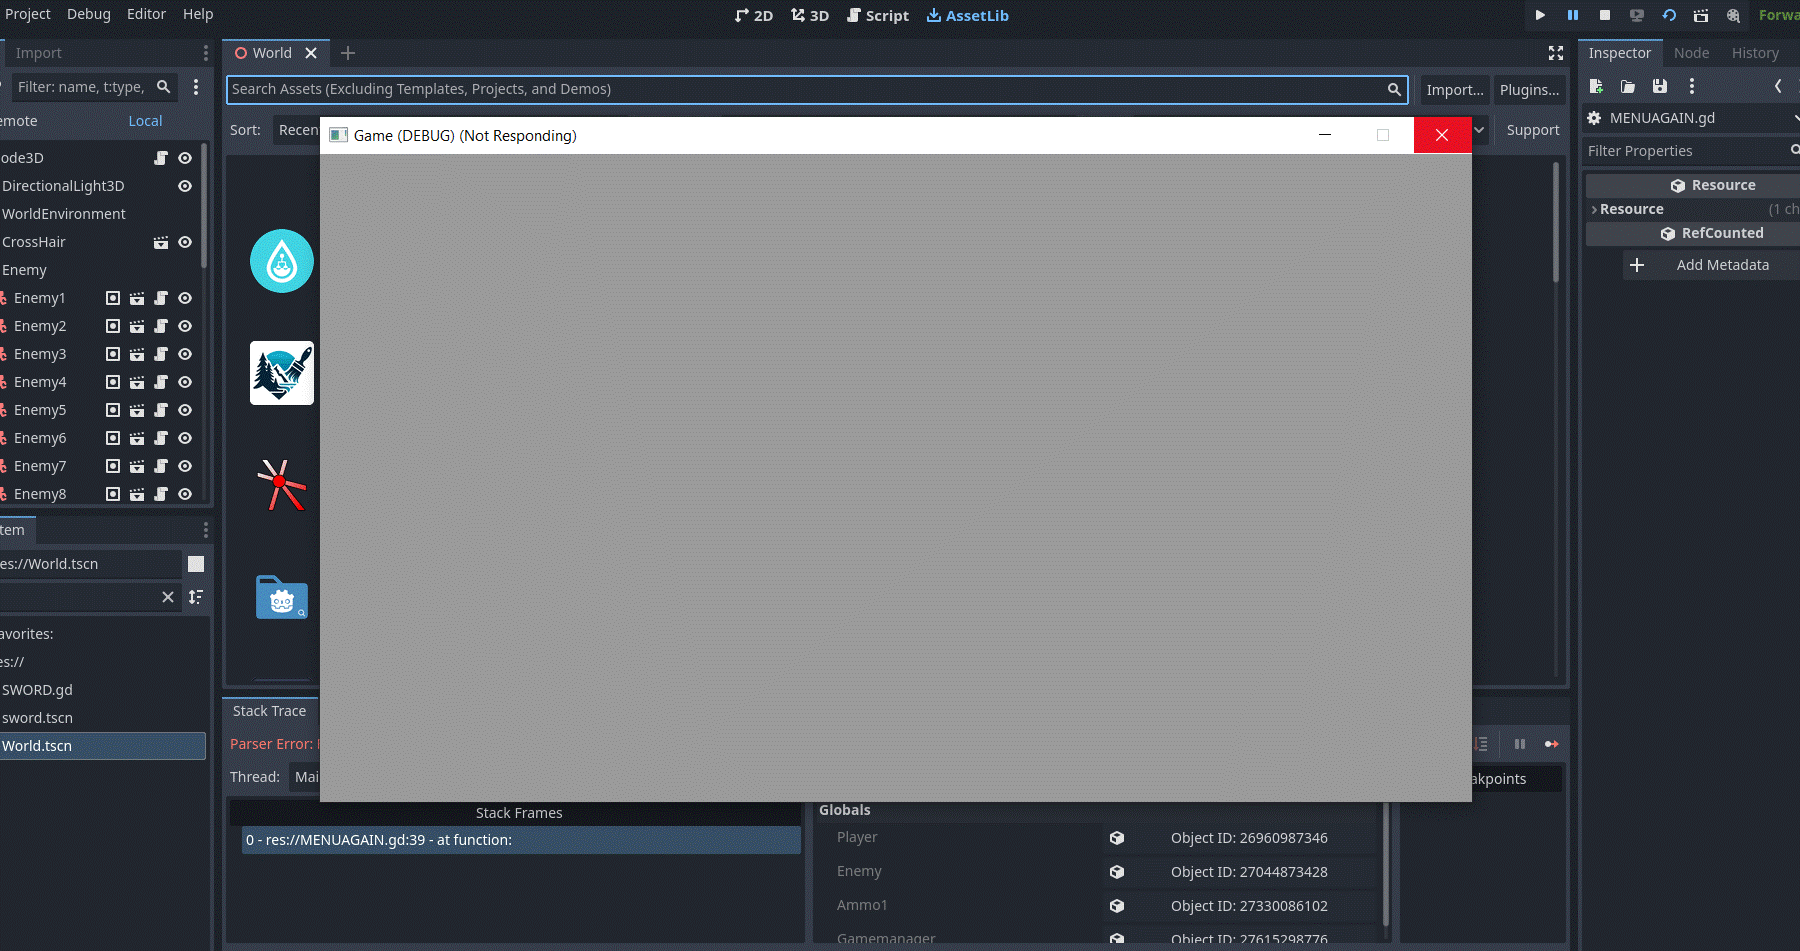Click Add Metadata button
The height and width of the screenshot is (951, 1800).
pos(1710,265)
